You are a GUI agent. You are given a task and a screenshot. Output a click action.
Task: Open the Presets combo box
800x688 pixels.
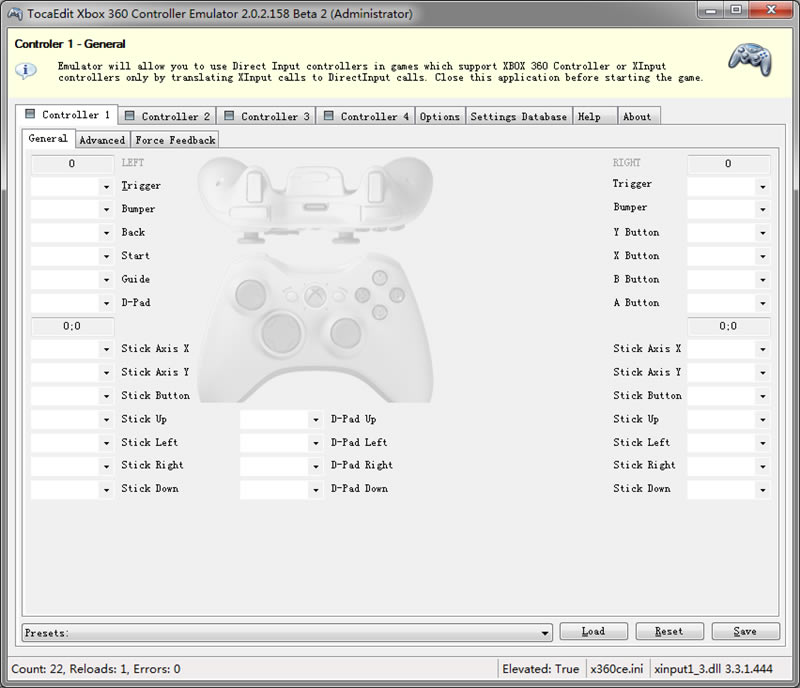pyautogui.click(x=545, y=633)
